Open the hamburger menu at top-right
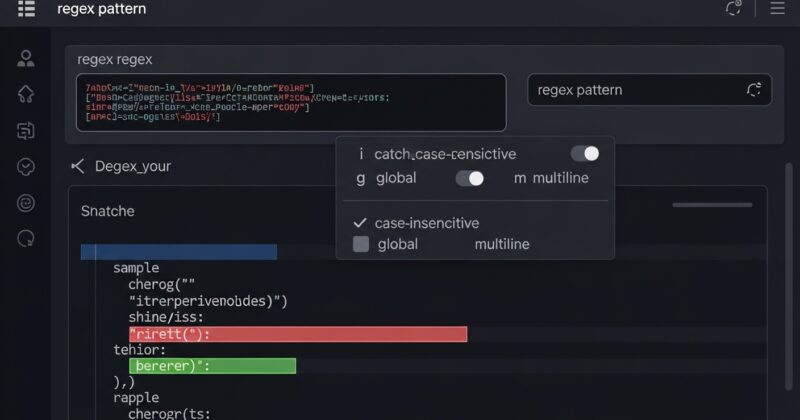The image size is (800, 420). 777,9
